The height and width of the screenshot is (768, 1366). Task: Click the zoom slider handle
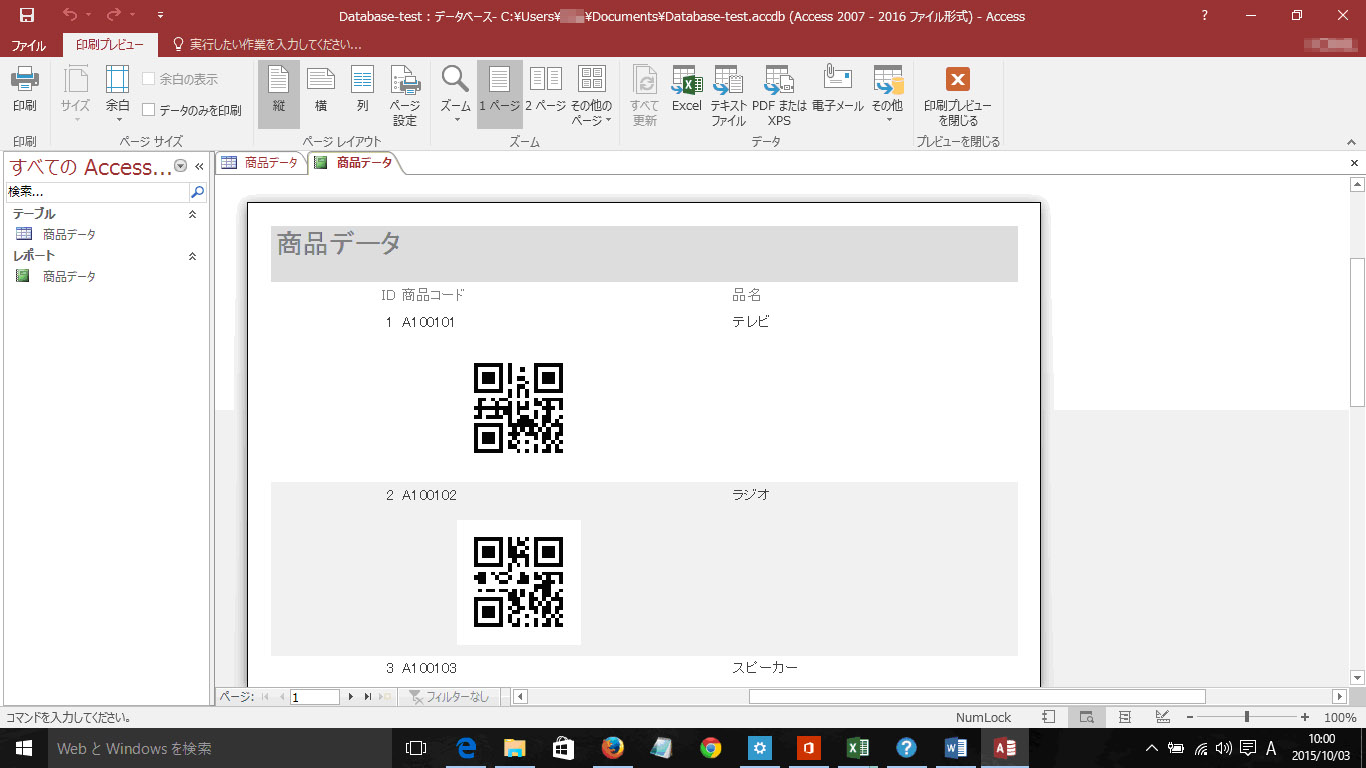[1246, 717]
